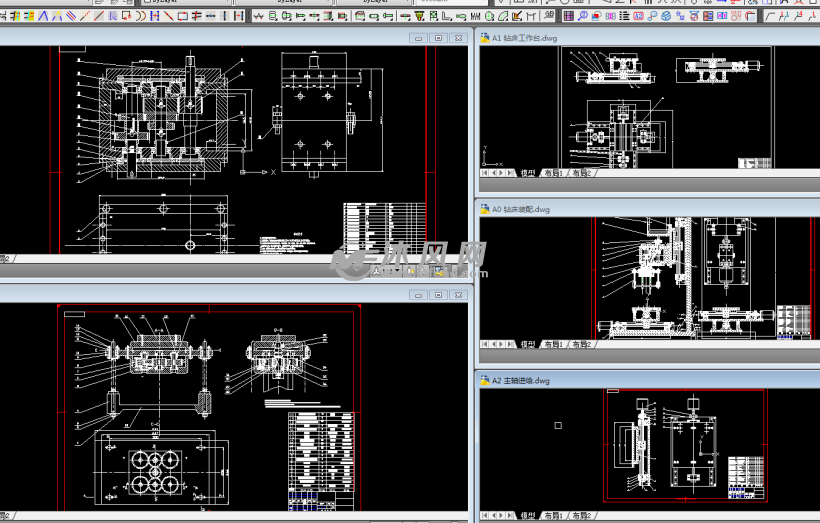Switch to 布局2 tab in A0 钻床装配 window
Viewport: 820px width, 523px height.
pos(581,344)
